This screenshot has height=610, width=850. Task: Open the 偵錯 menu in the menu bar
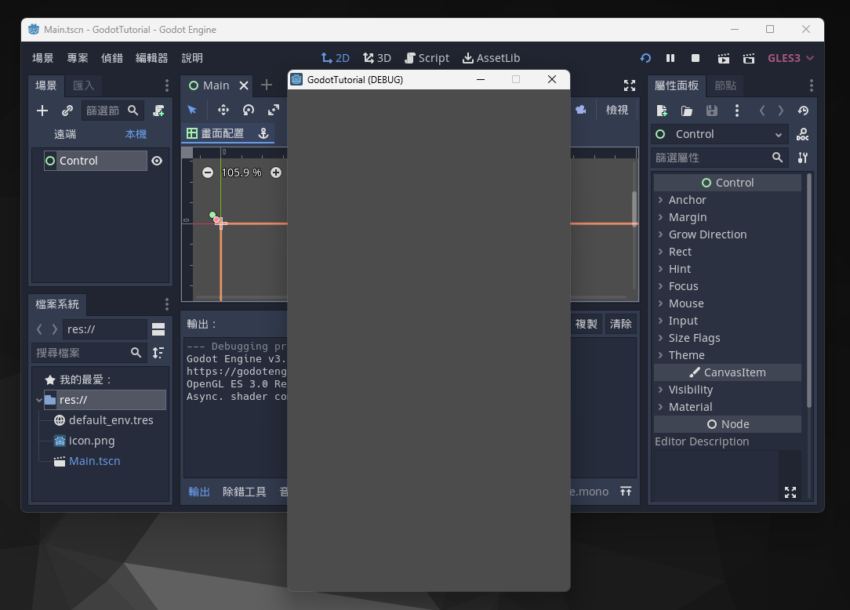pos(112,58)
